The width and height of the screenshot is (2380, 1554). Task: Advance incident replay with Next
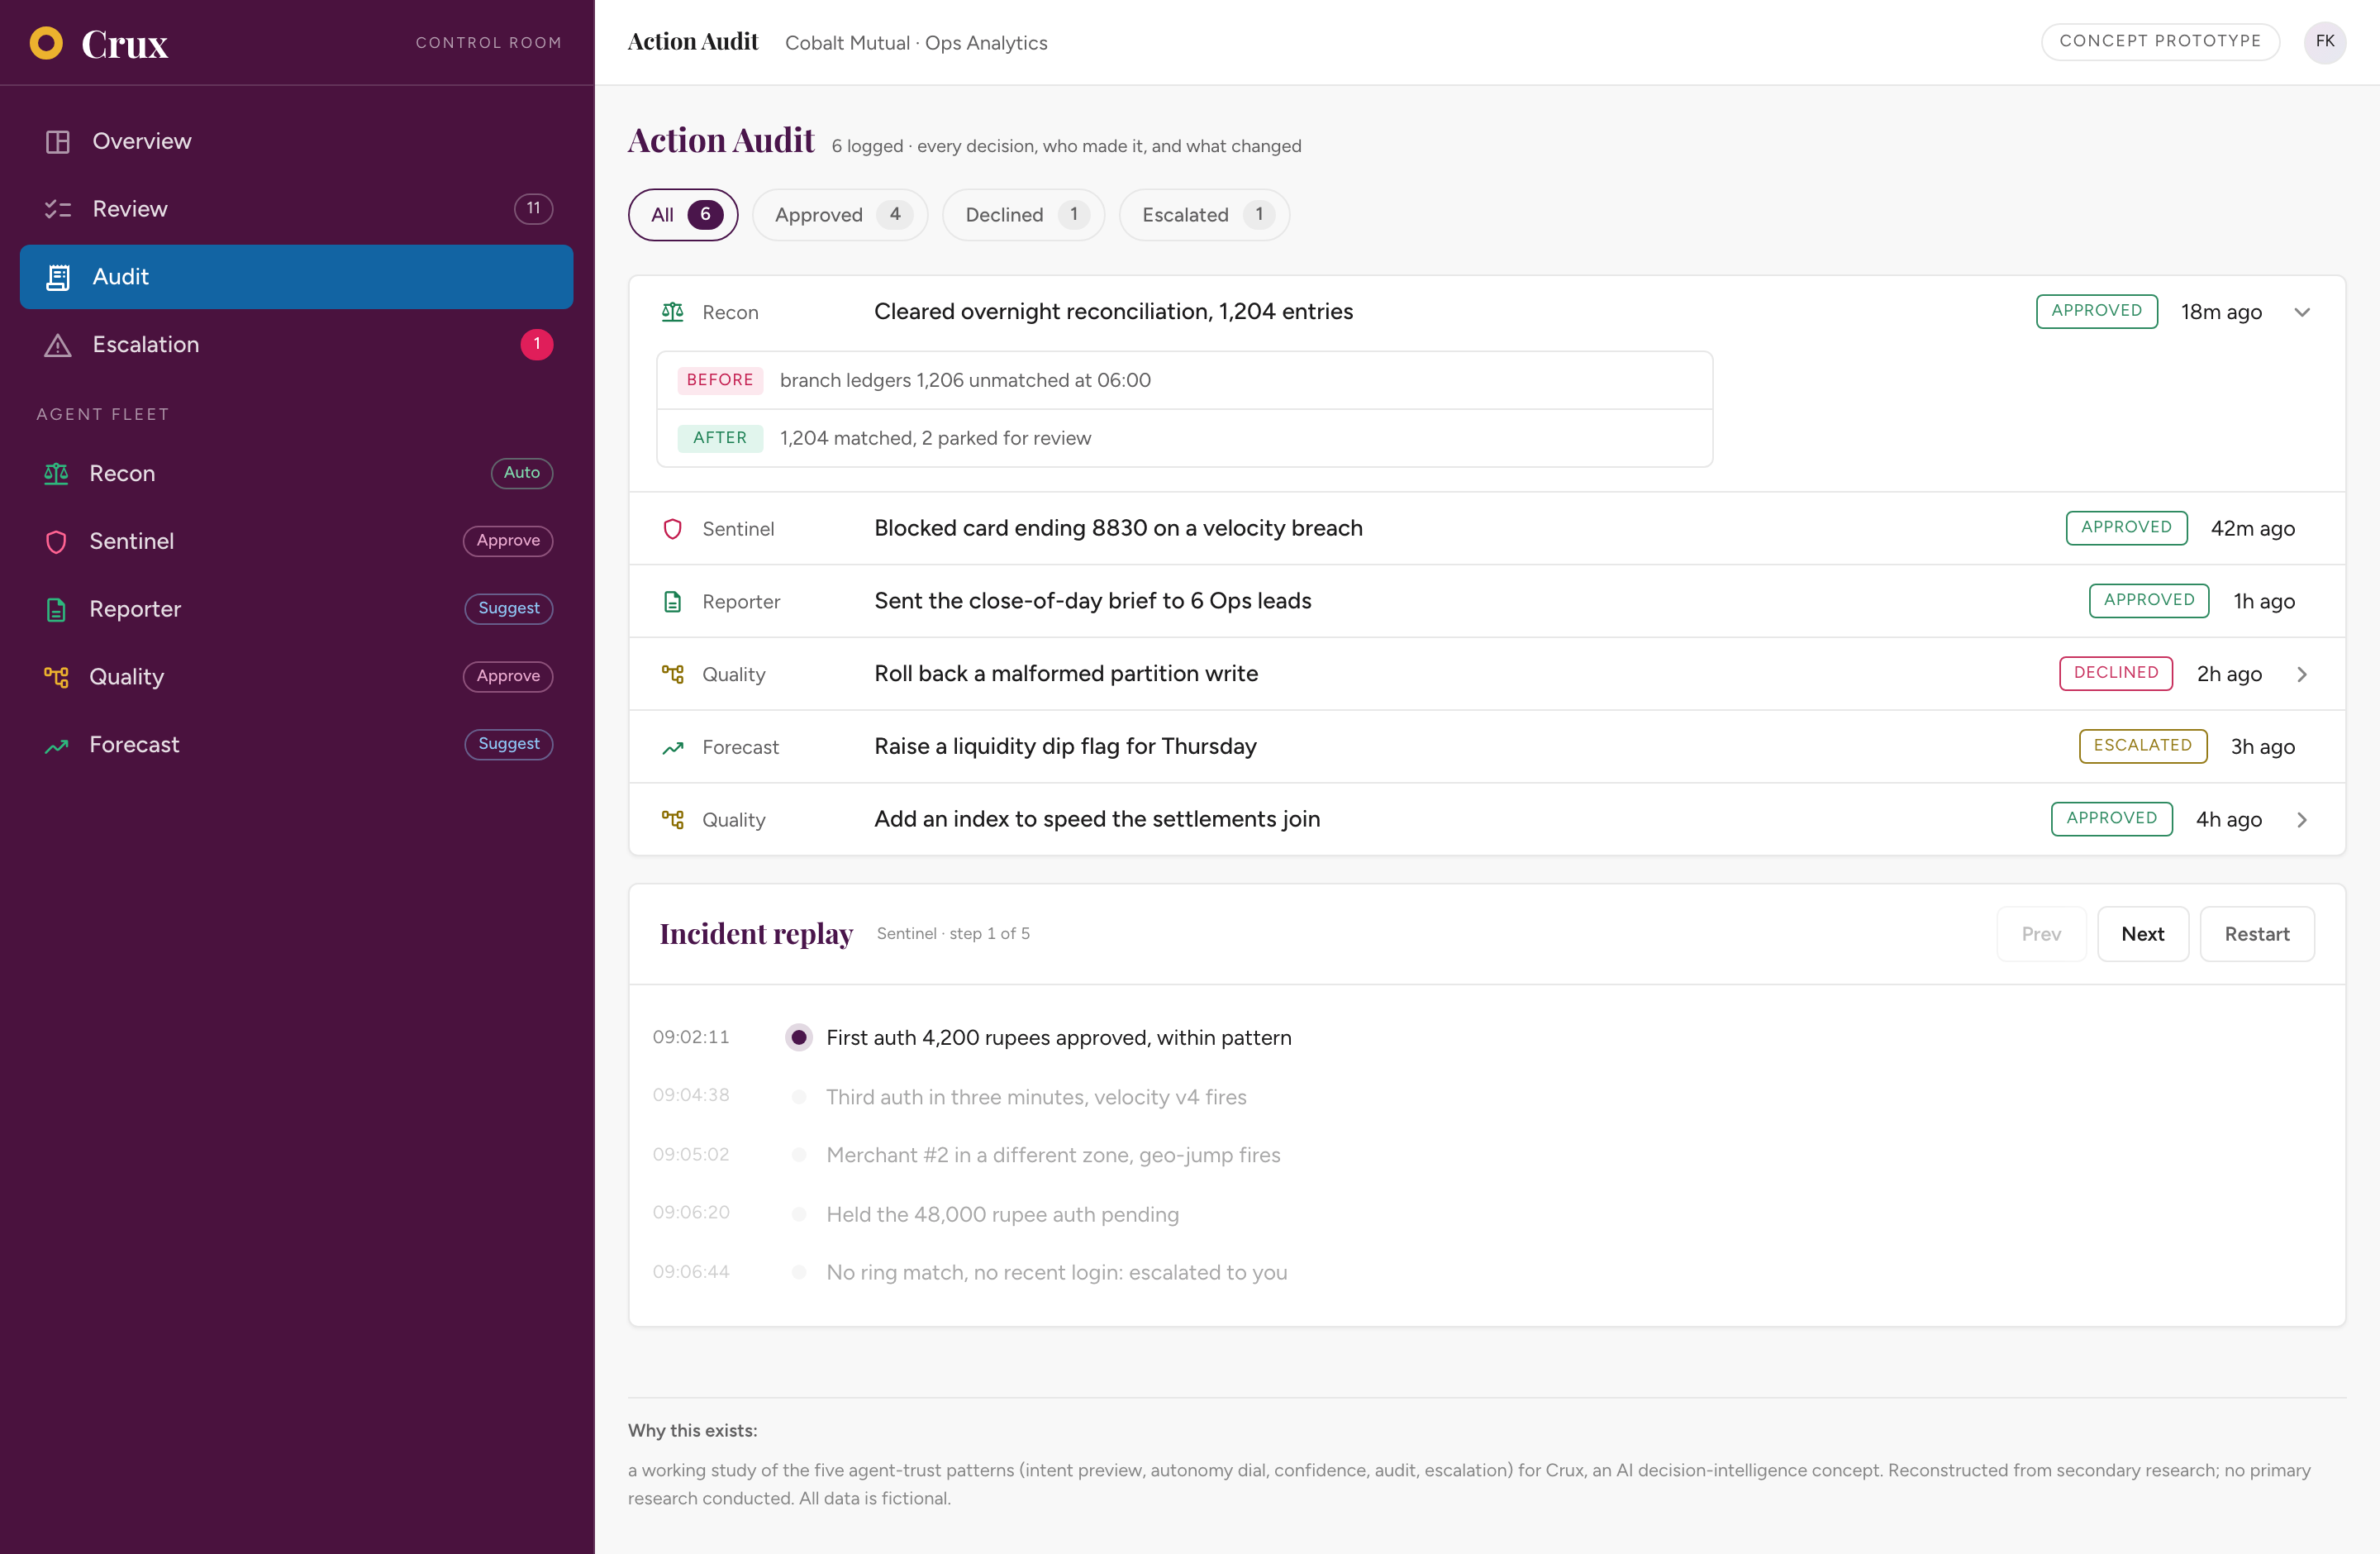(2142, 934)
